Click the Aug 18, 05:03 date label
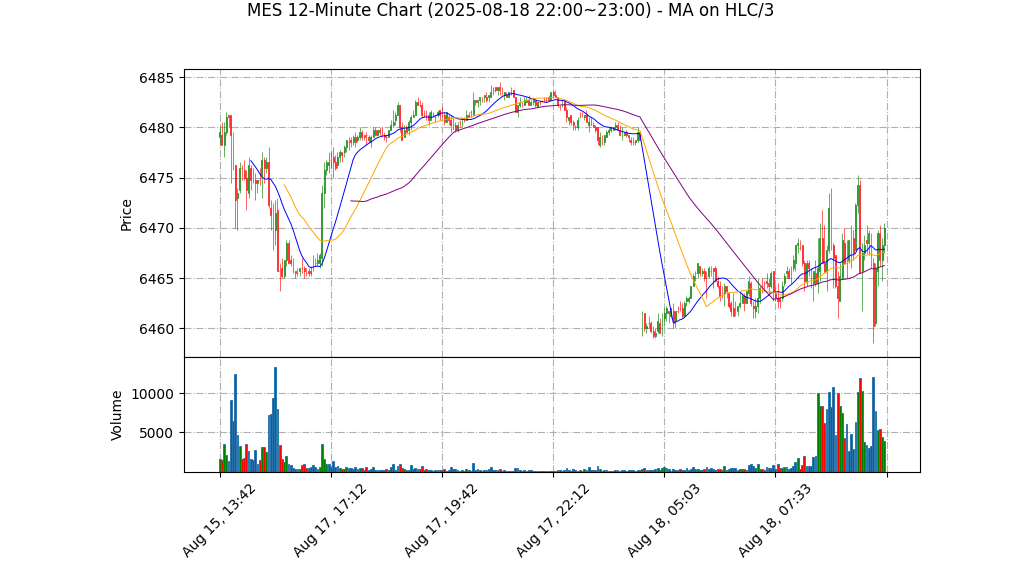1022x575 pixels. tap(664, 520)
